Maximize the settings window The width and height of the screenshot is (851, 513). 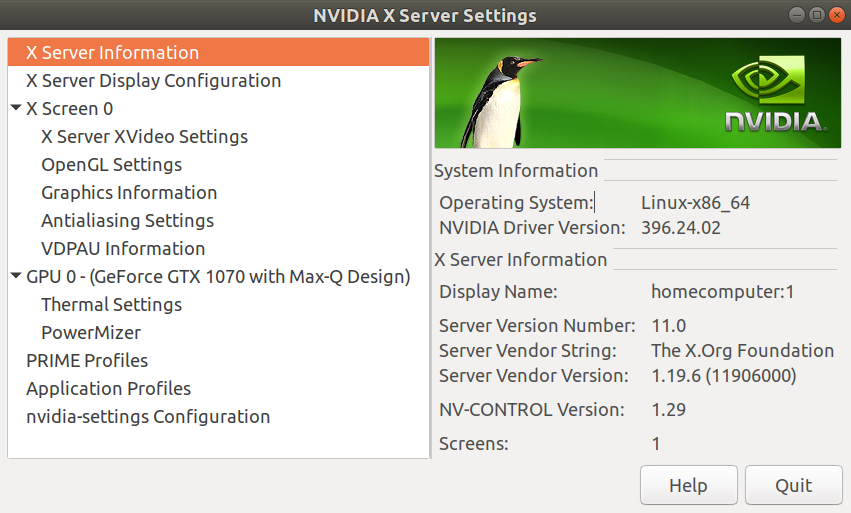coord(816,15)
